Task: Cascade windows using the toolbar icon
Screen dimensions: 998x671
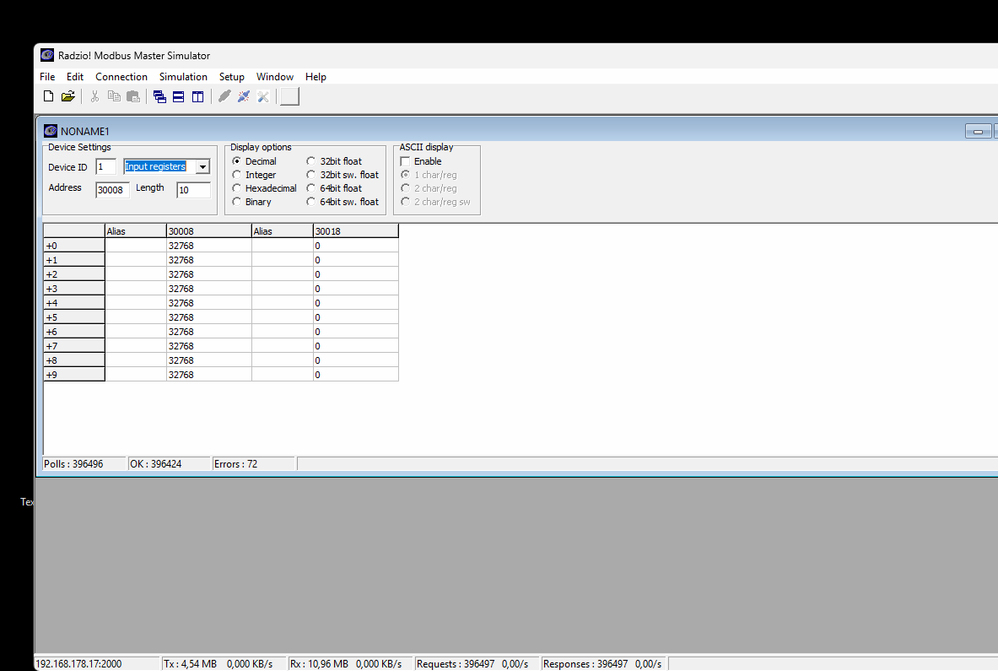Action: [x=160, y=96]
